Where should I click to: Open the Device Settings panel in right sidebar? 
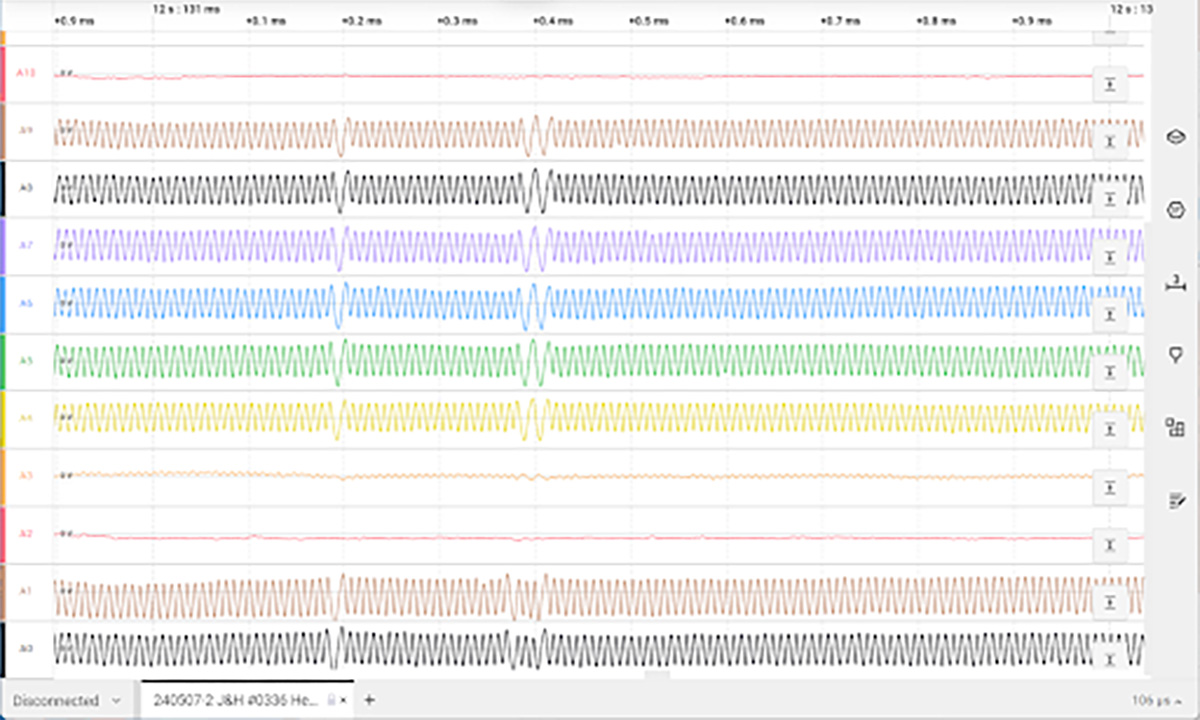[1175, 137]
